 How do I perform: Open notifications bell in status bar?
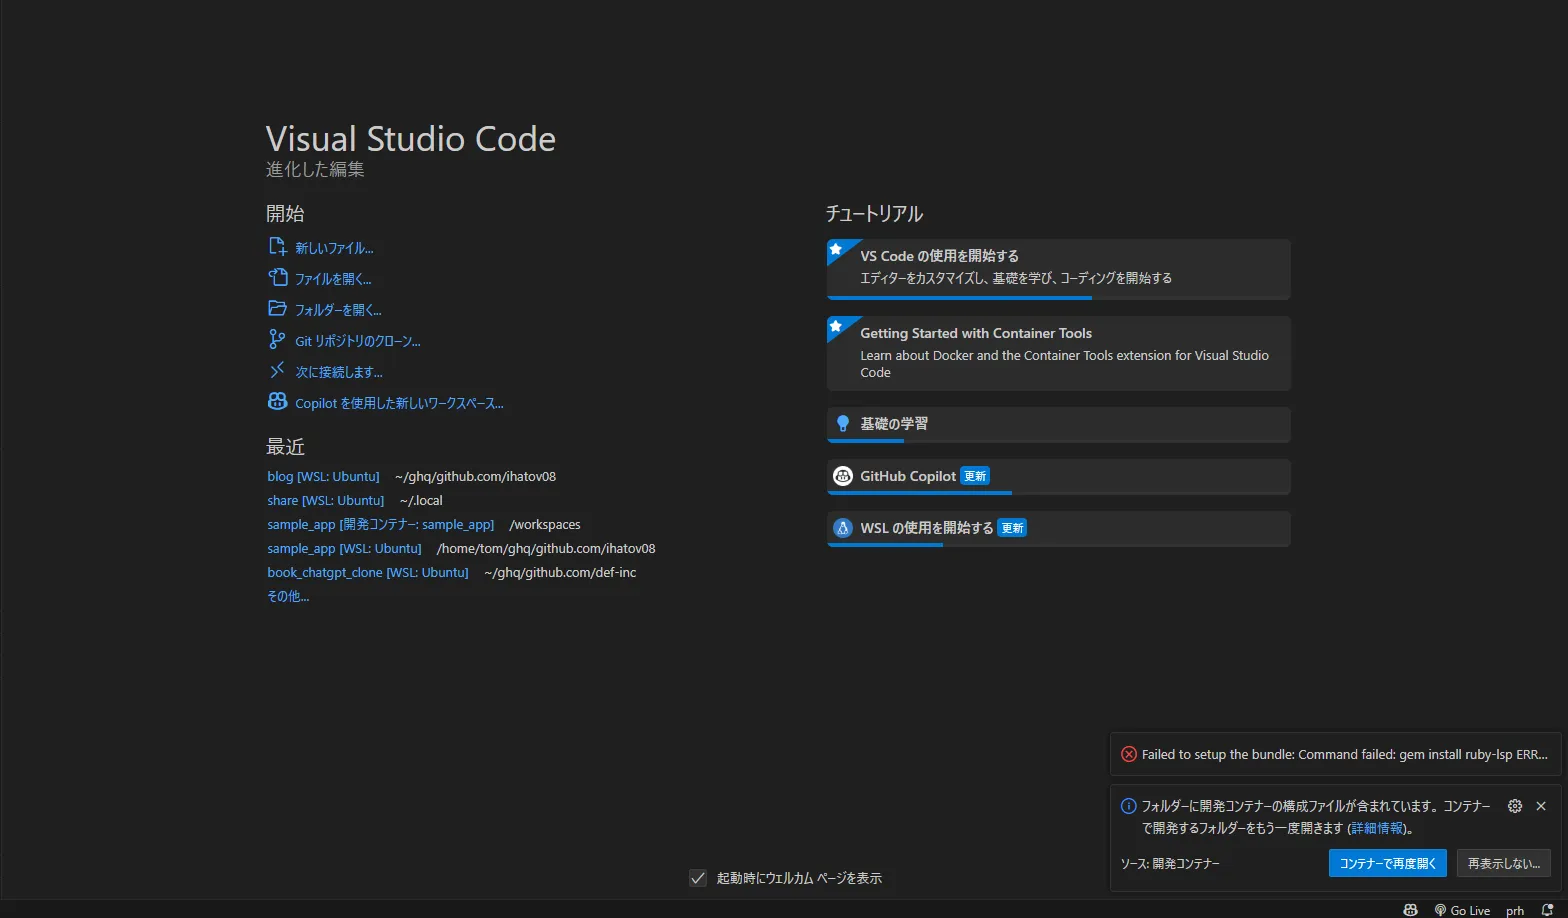[1547, 910]
